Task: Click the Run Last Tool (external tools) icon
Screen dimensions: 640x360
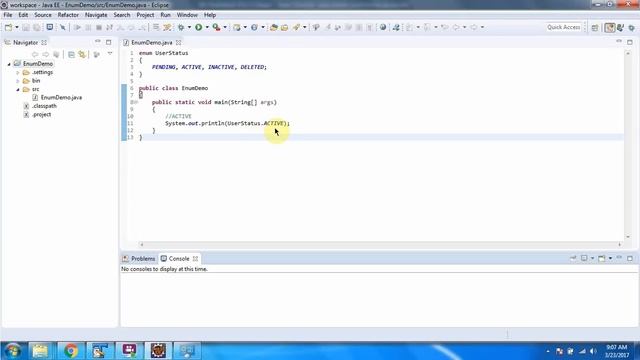Action: click(216, 27)
